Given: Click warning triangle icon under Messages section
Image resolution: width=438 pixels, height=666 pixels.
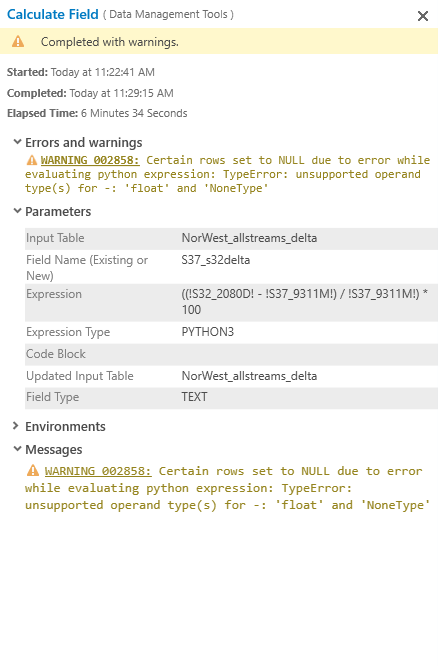Looking at the screenshot, I should (33, 471).
